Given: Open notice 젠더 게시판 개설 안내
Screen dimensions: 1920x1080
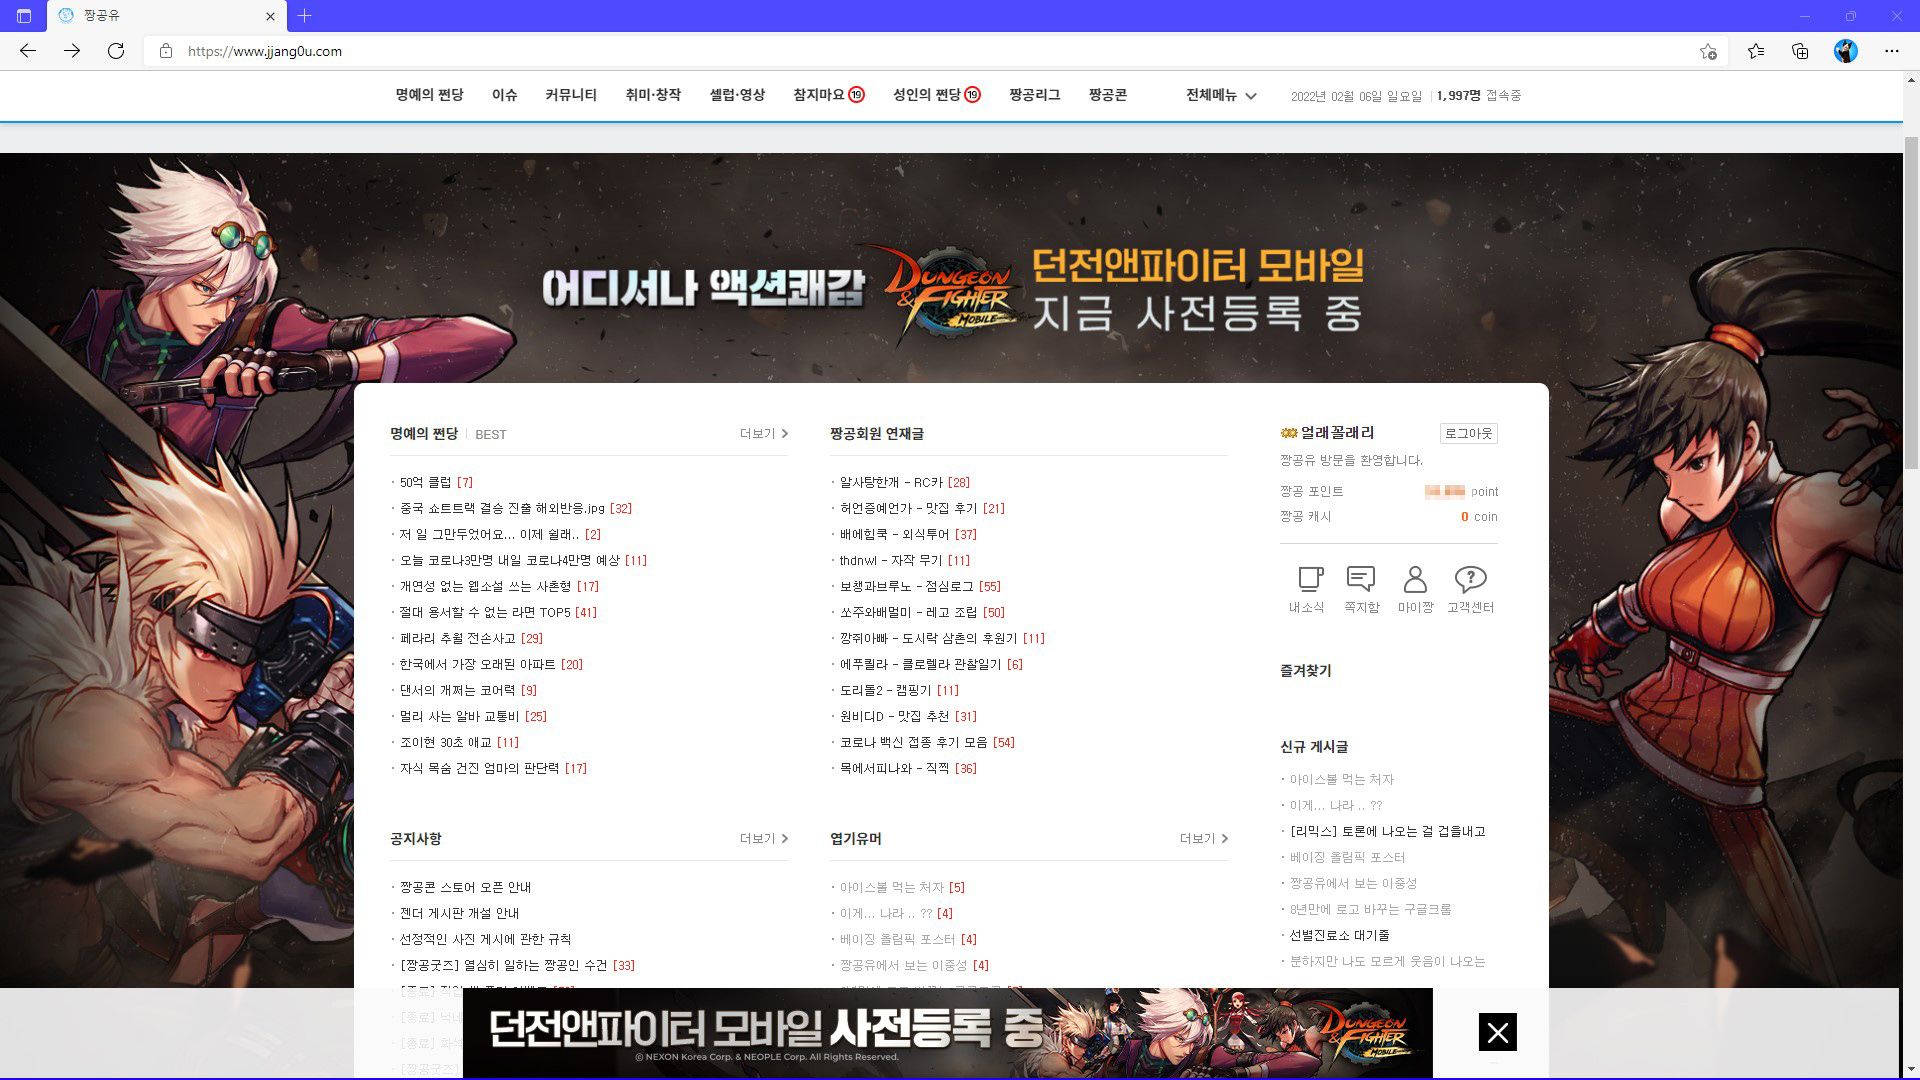Looking at the screenshot, I should point(459,914).
